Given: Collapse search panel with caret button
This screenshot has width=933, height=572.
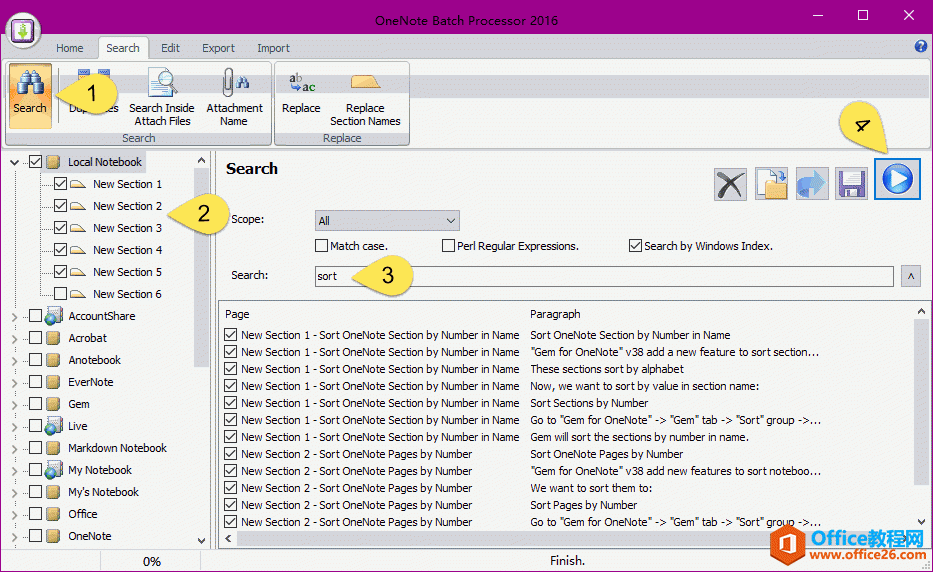Looking at the screenshot, I should click(910, 276).
